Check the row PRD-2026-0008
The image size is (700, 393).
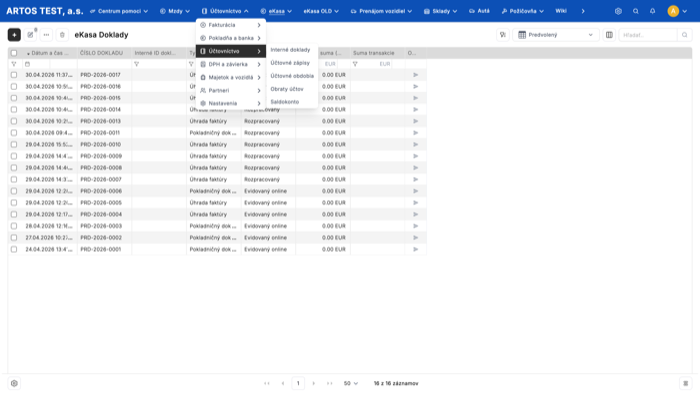coord(14,167)
